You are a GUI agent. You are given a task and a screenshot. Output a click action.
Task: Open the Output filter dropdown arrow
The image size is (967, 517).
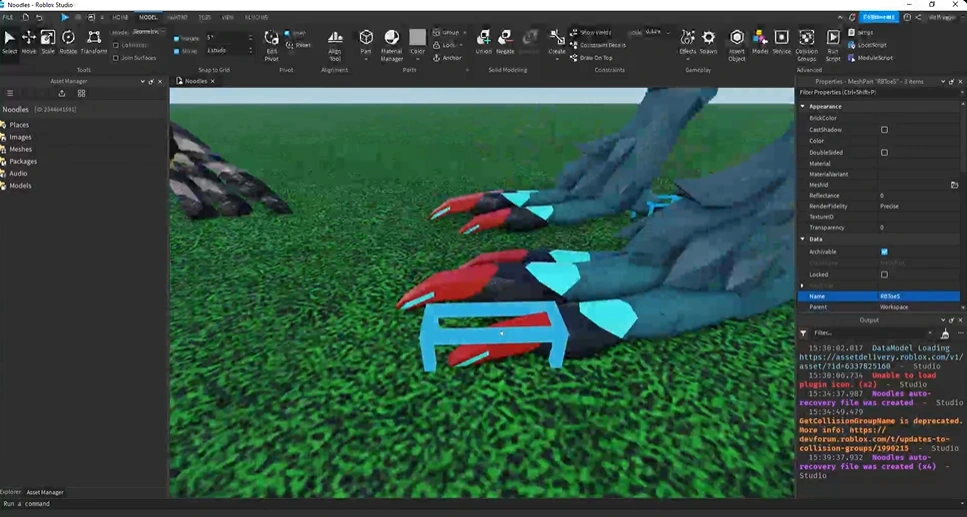930,333
